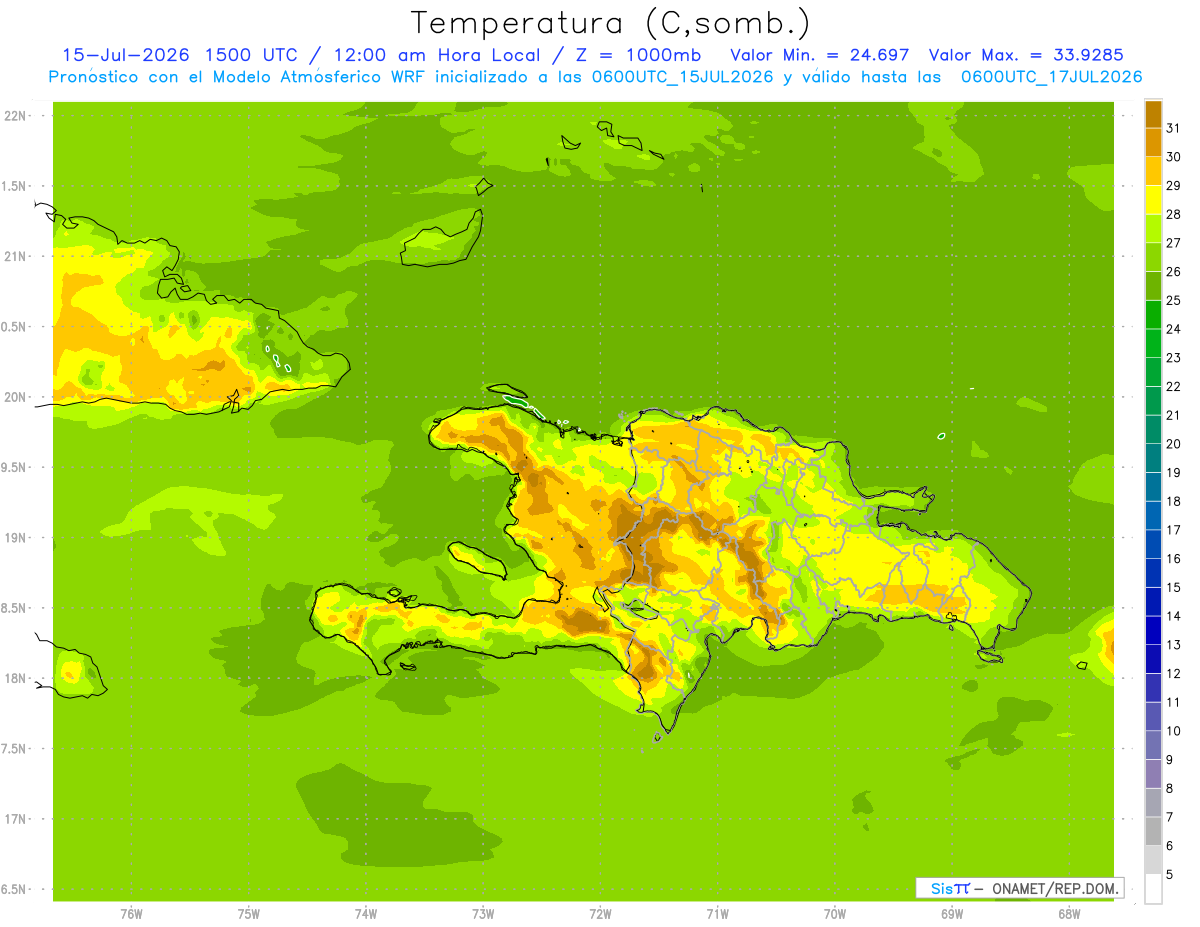
Task: Click the '17N' latitude label
Action: 16,819
